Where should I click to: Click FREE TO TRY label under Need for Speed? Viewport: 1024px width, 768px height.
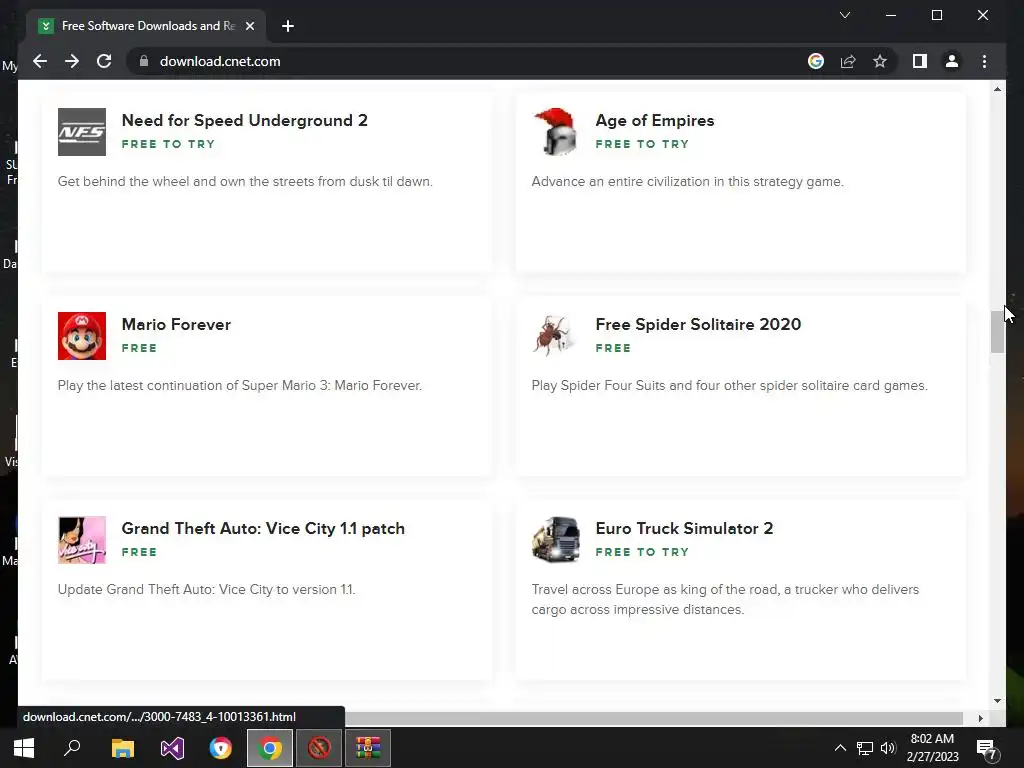pos(168,144)
